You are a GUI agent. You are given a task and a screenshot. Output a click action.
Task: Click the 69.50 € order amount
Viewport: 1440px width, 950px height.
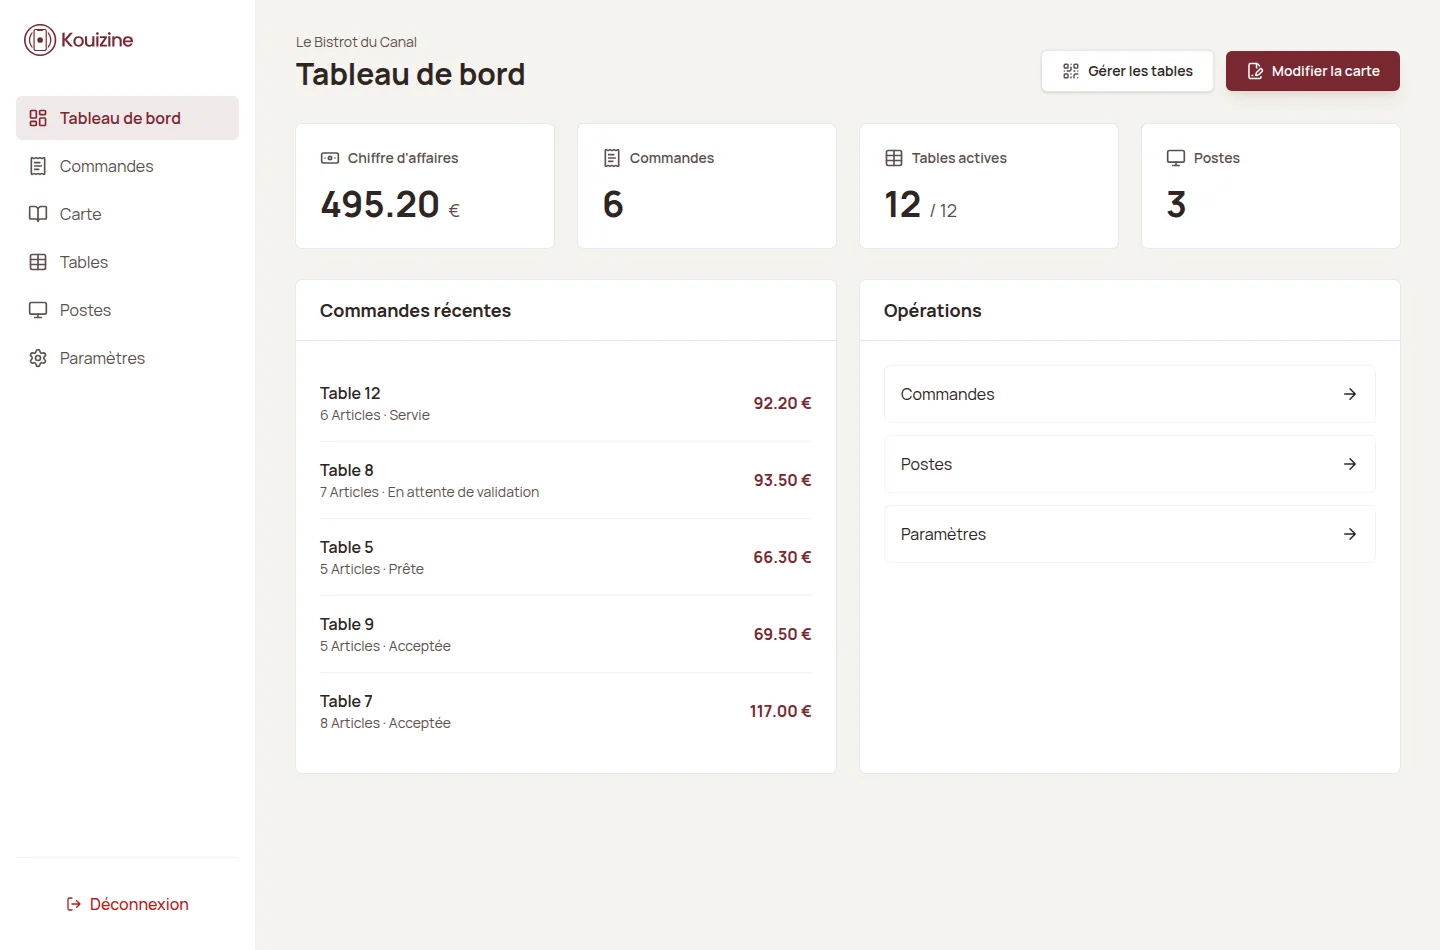(x=782, y=634)
